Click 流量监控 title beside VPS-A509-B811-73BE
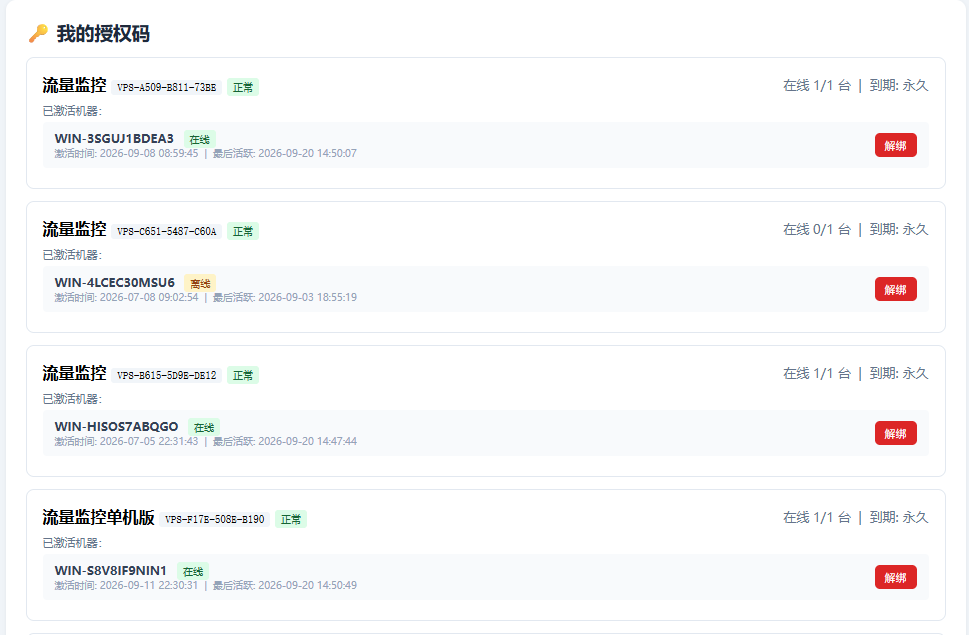 coord(74,85)
